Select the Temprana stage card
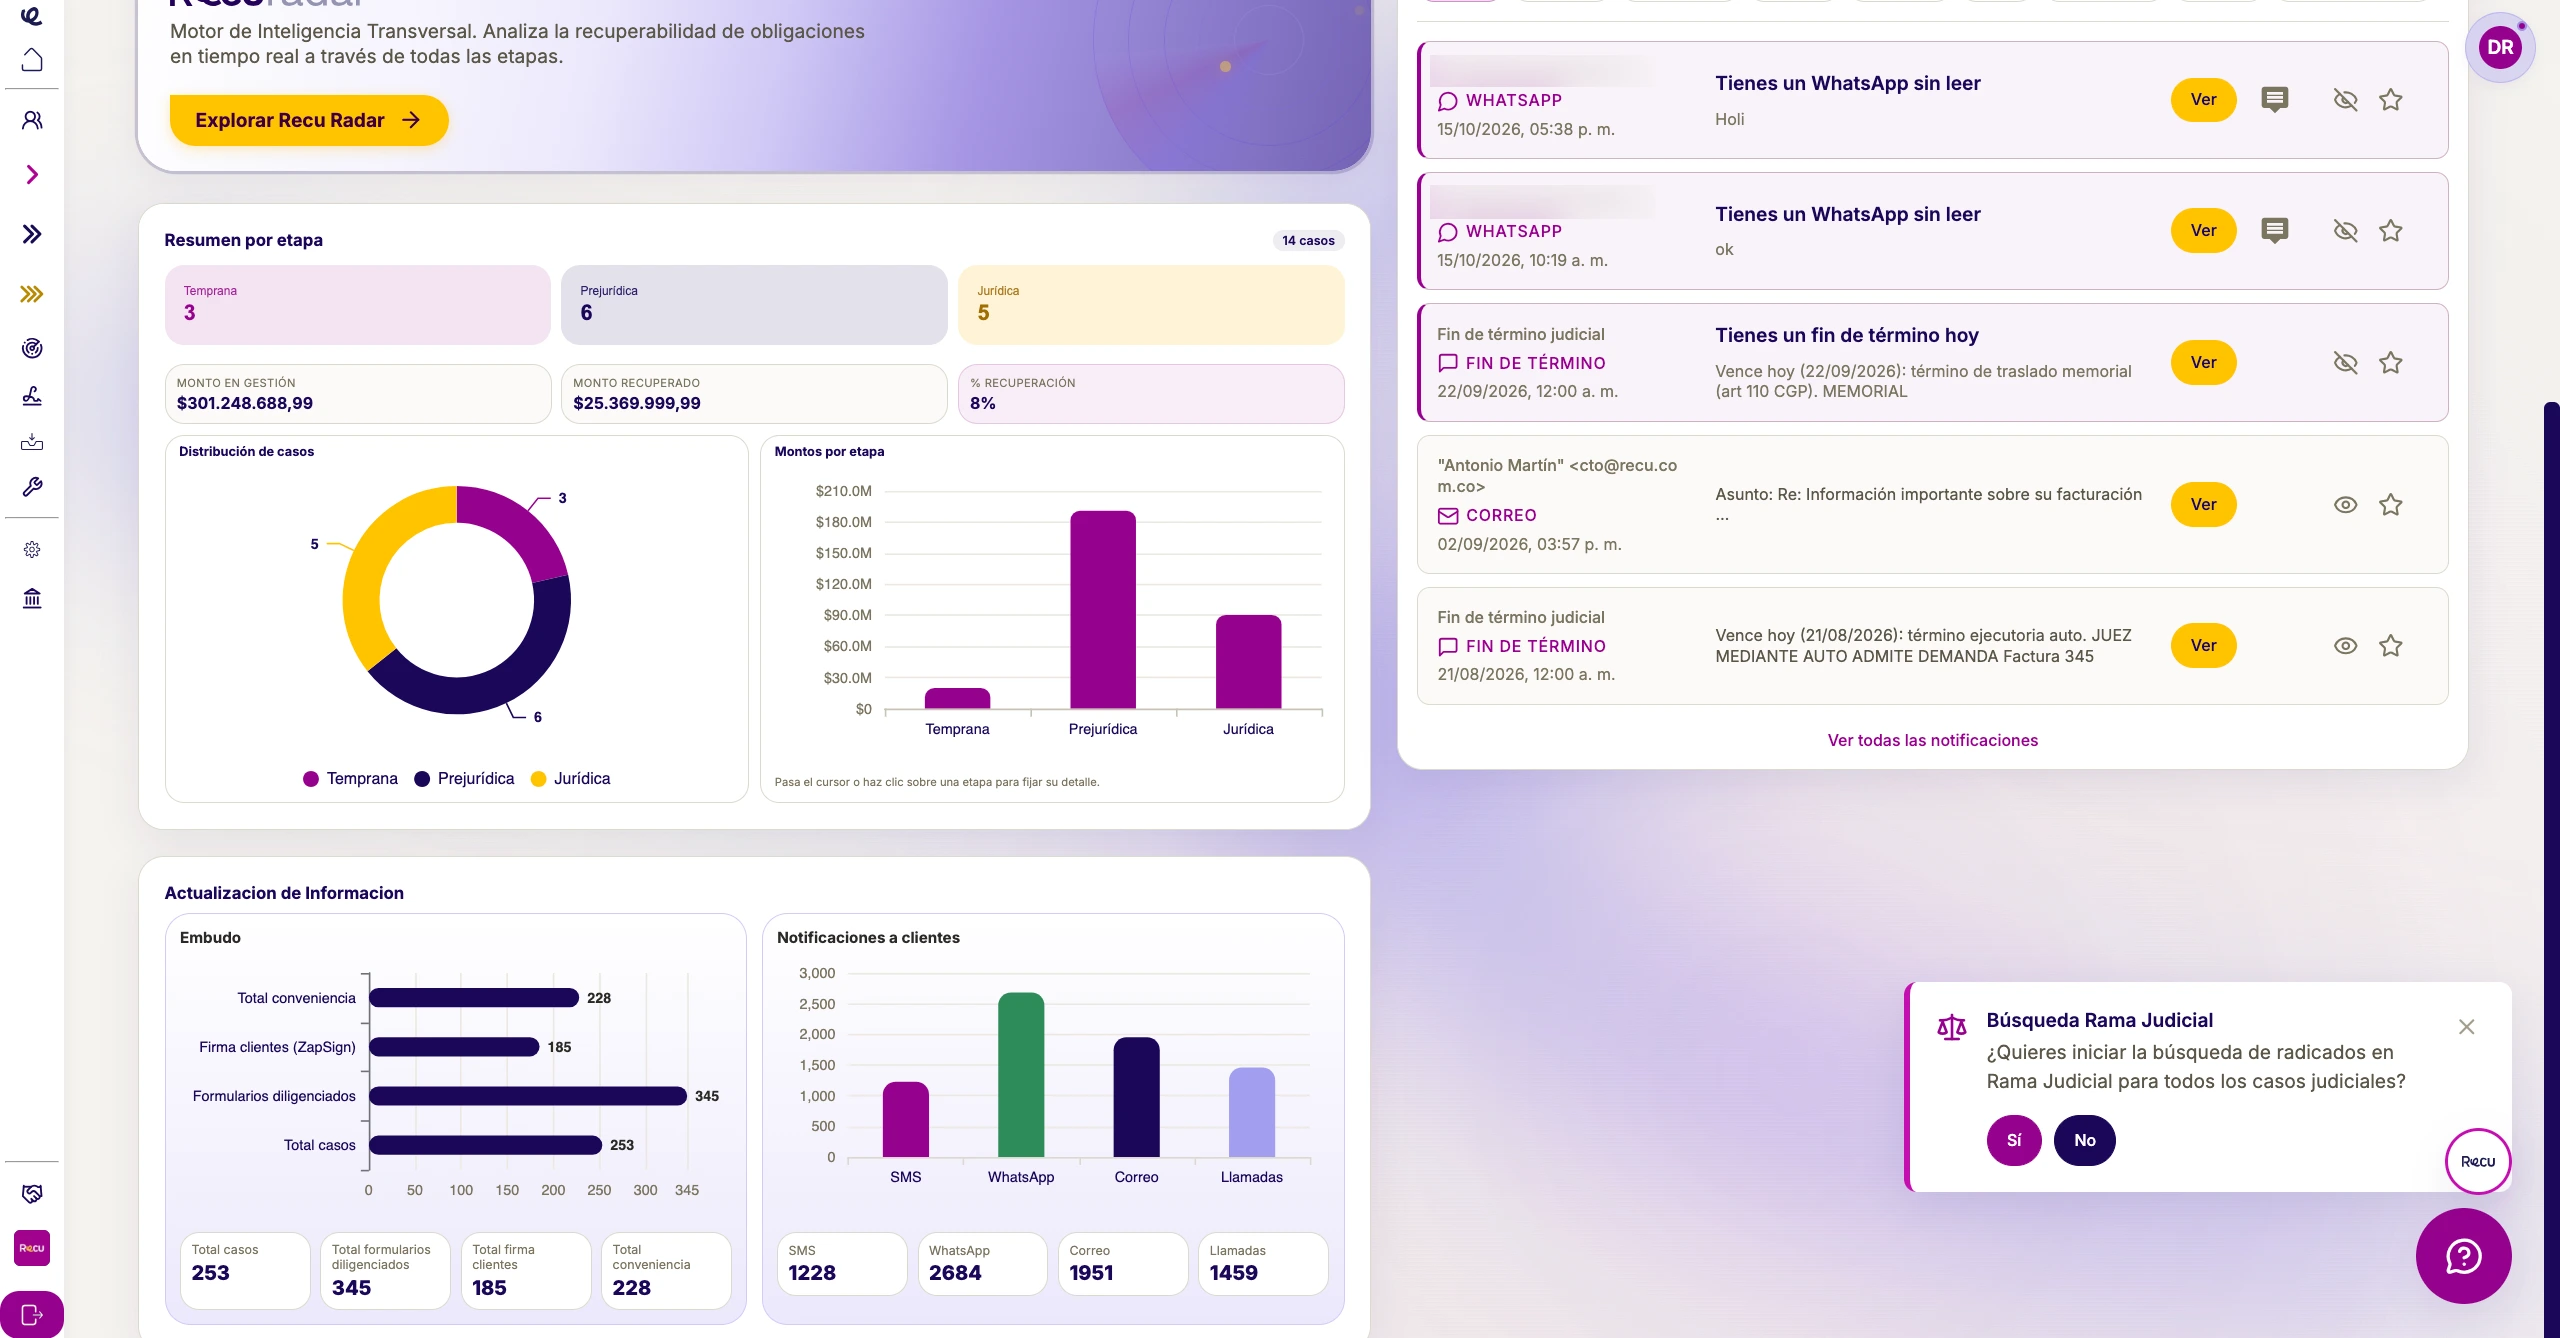The height and width of the screenshot is (1338, 2560). 358,304
